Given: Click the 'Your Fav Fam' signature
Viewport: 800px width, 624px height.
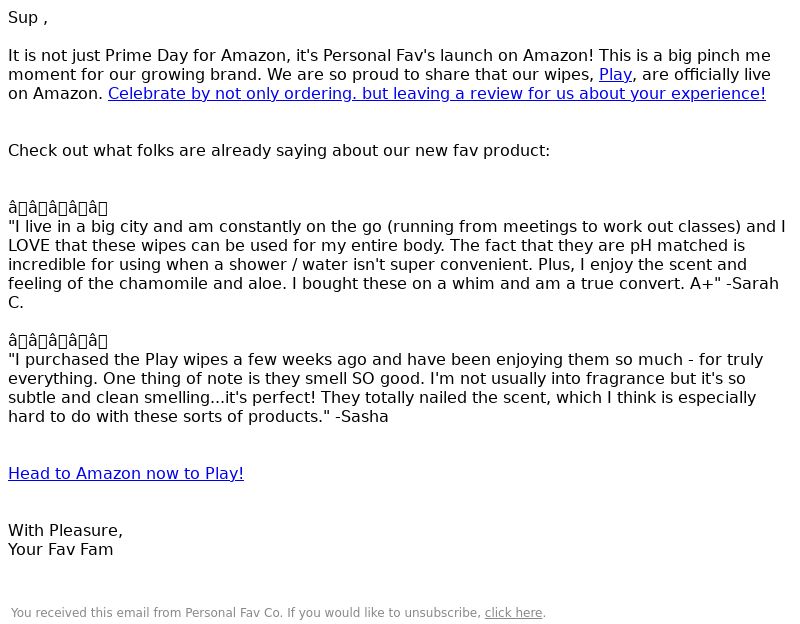Looking at the screenshot, I should coord(61,550).
